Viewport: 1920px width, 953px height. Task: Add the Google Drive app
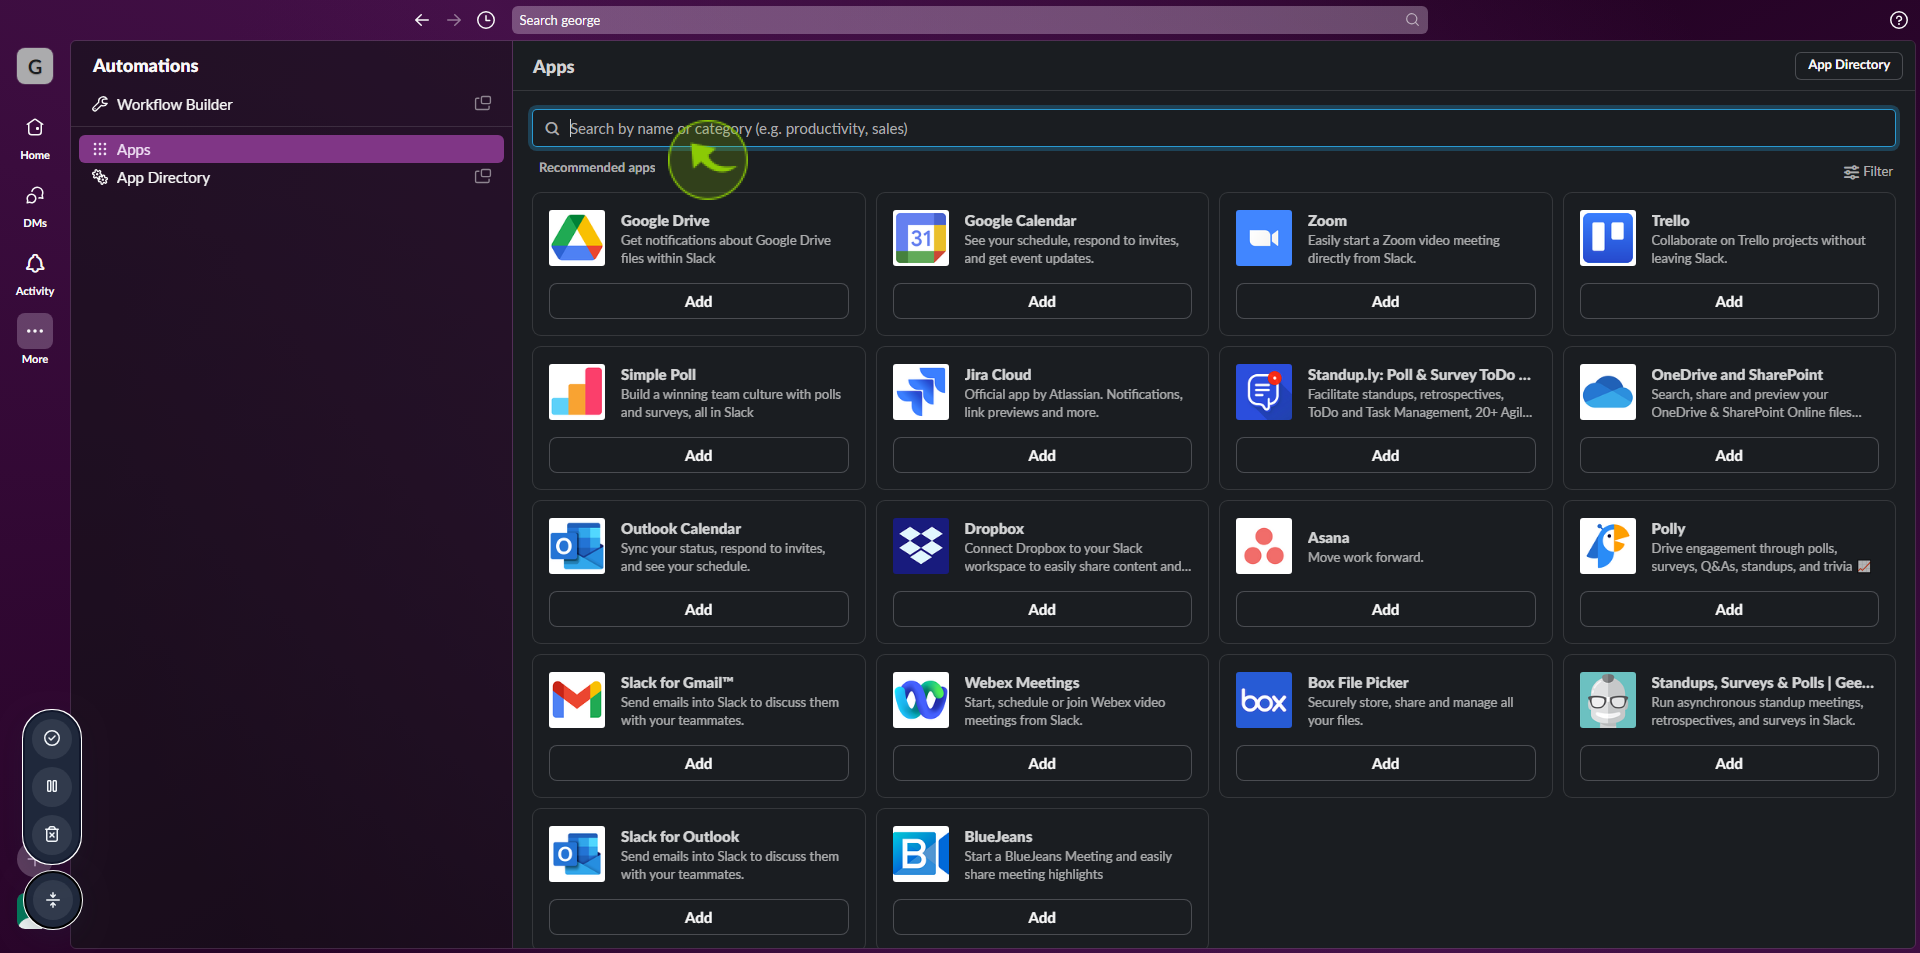pos(698,301)
